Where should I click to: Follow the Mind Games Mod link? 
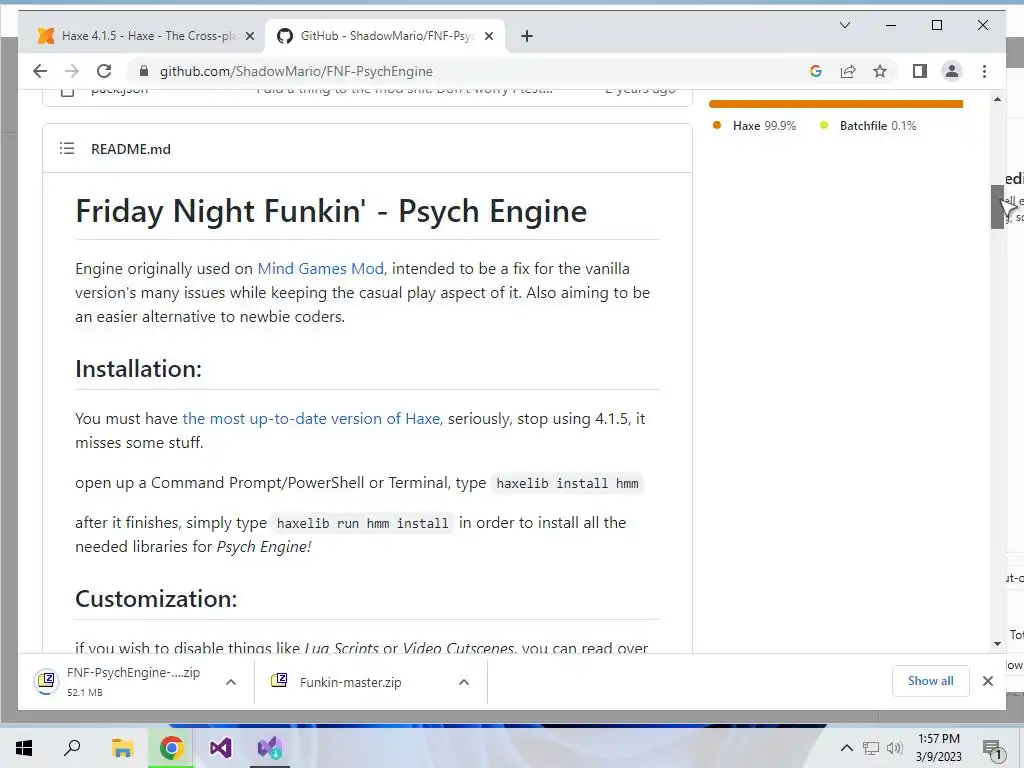pyautogui.click(x=321, y=268)
